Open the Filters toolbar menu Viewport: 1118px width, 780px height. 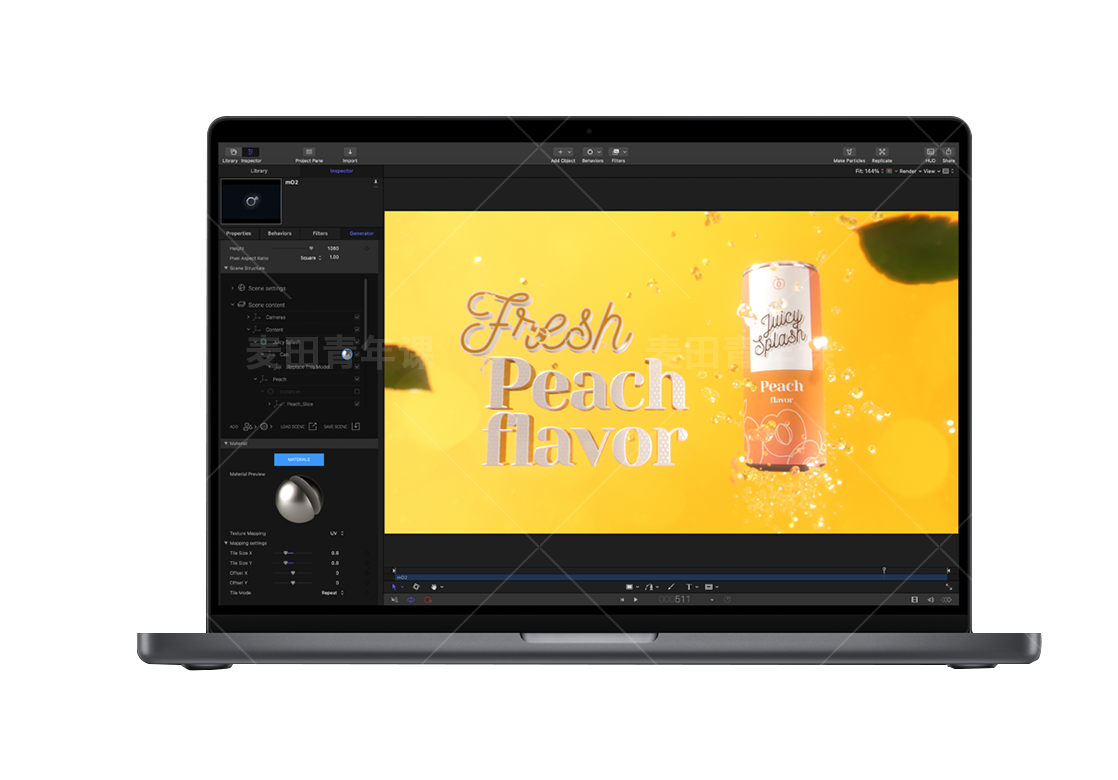tap(618, 152)
